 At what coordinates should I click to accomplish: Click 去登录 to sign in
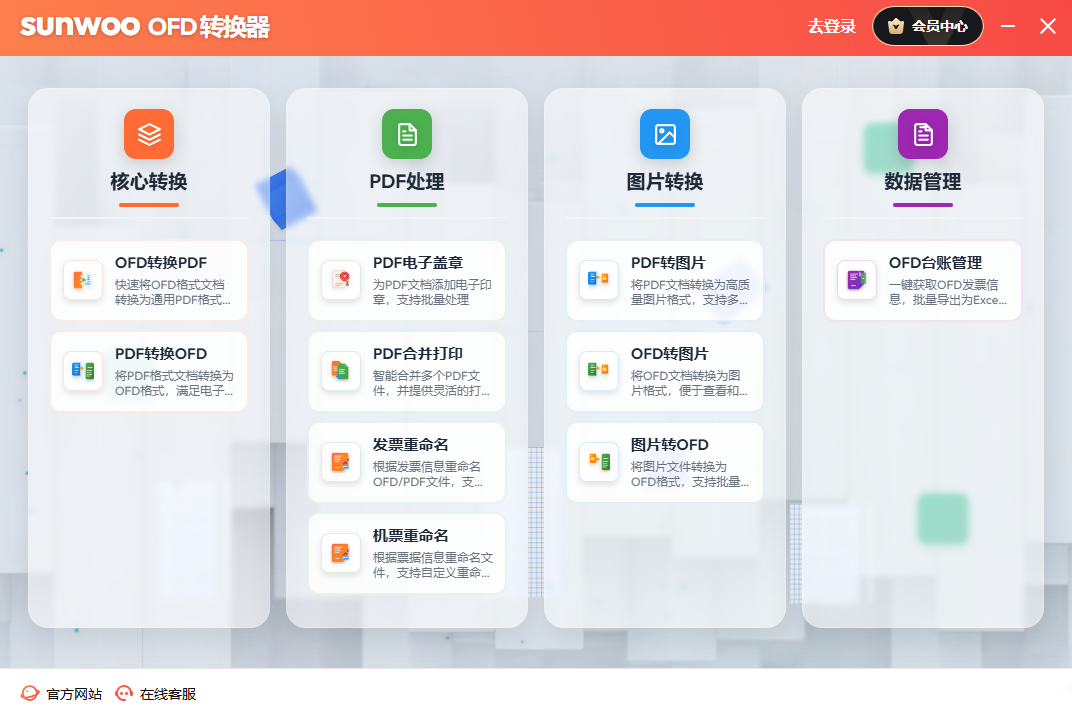tap(832, 27)
